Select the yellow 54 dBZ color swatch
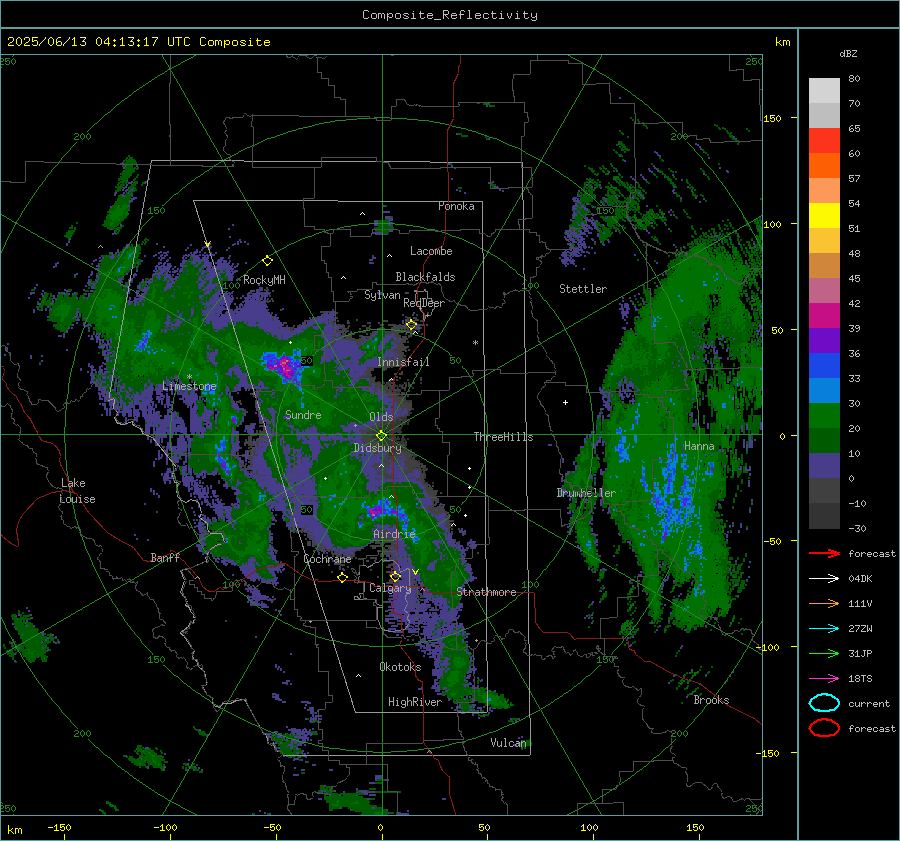Image resolution: width=900 pixels, height=841 pixels. pos(824,215)
